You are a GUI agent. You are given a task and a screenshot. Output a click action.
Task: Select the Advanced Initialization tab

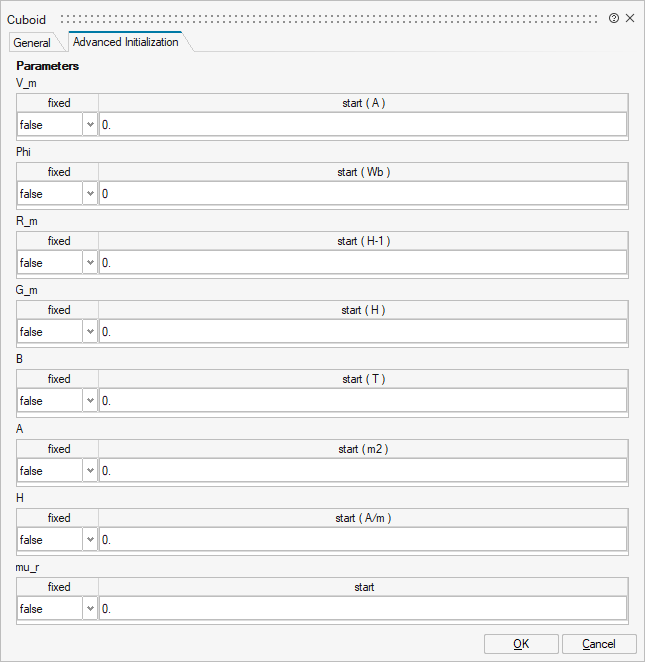click(126, 42)
